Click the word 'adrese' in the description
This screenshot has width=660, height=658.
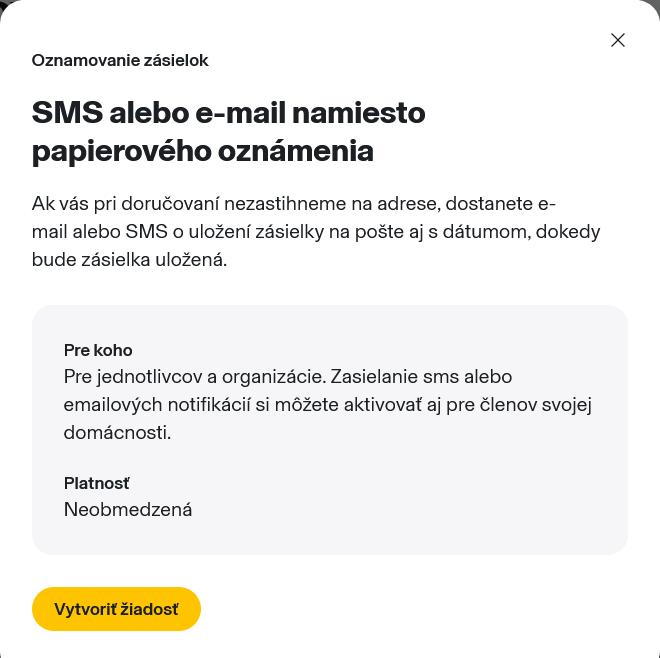406,204
